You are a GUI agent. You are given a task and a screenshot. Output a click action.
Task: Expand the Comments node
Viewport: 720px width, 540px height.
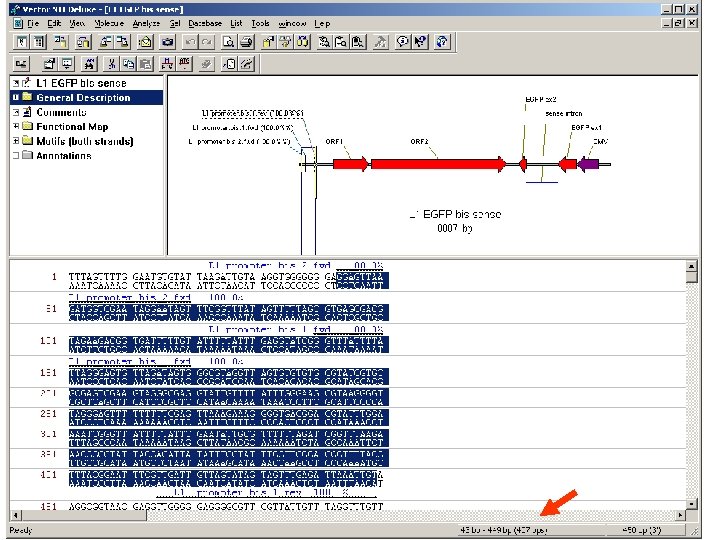pyautogui.click(x=16, y=112)
